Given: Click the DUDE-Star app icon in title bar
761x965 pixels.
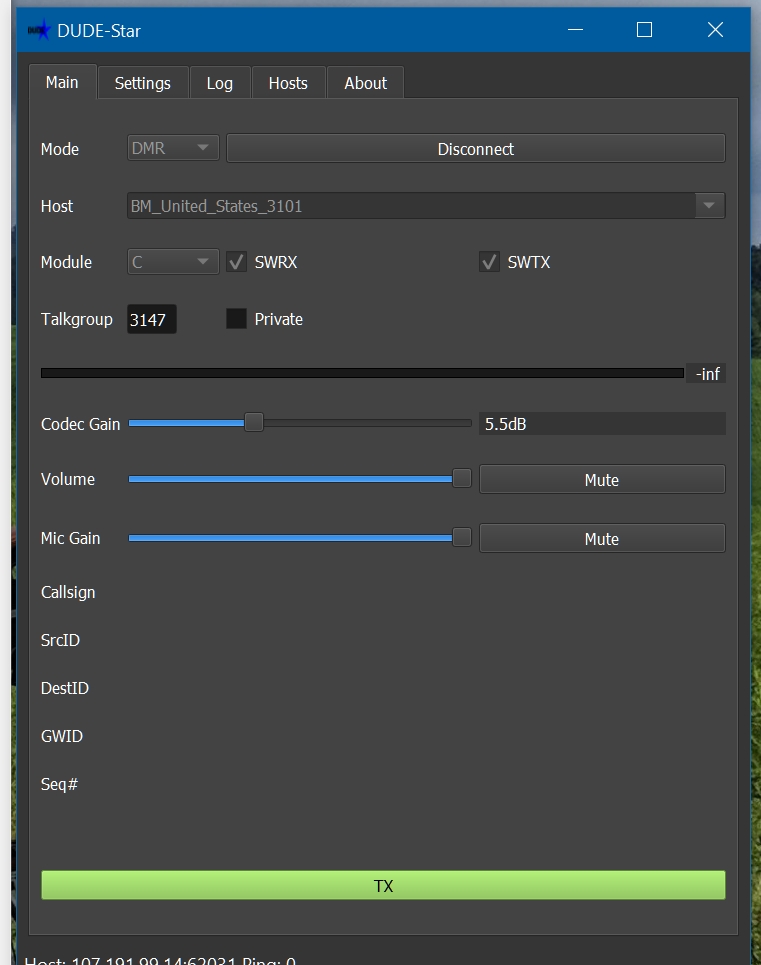Looking at the screenshot, I should (39, 30).
